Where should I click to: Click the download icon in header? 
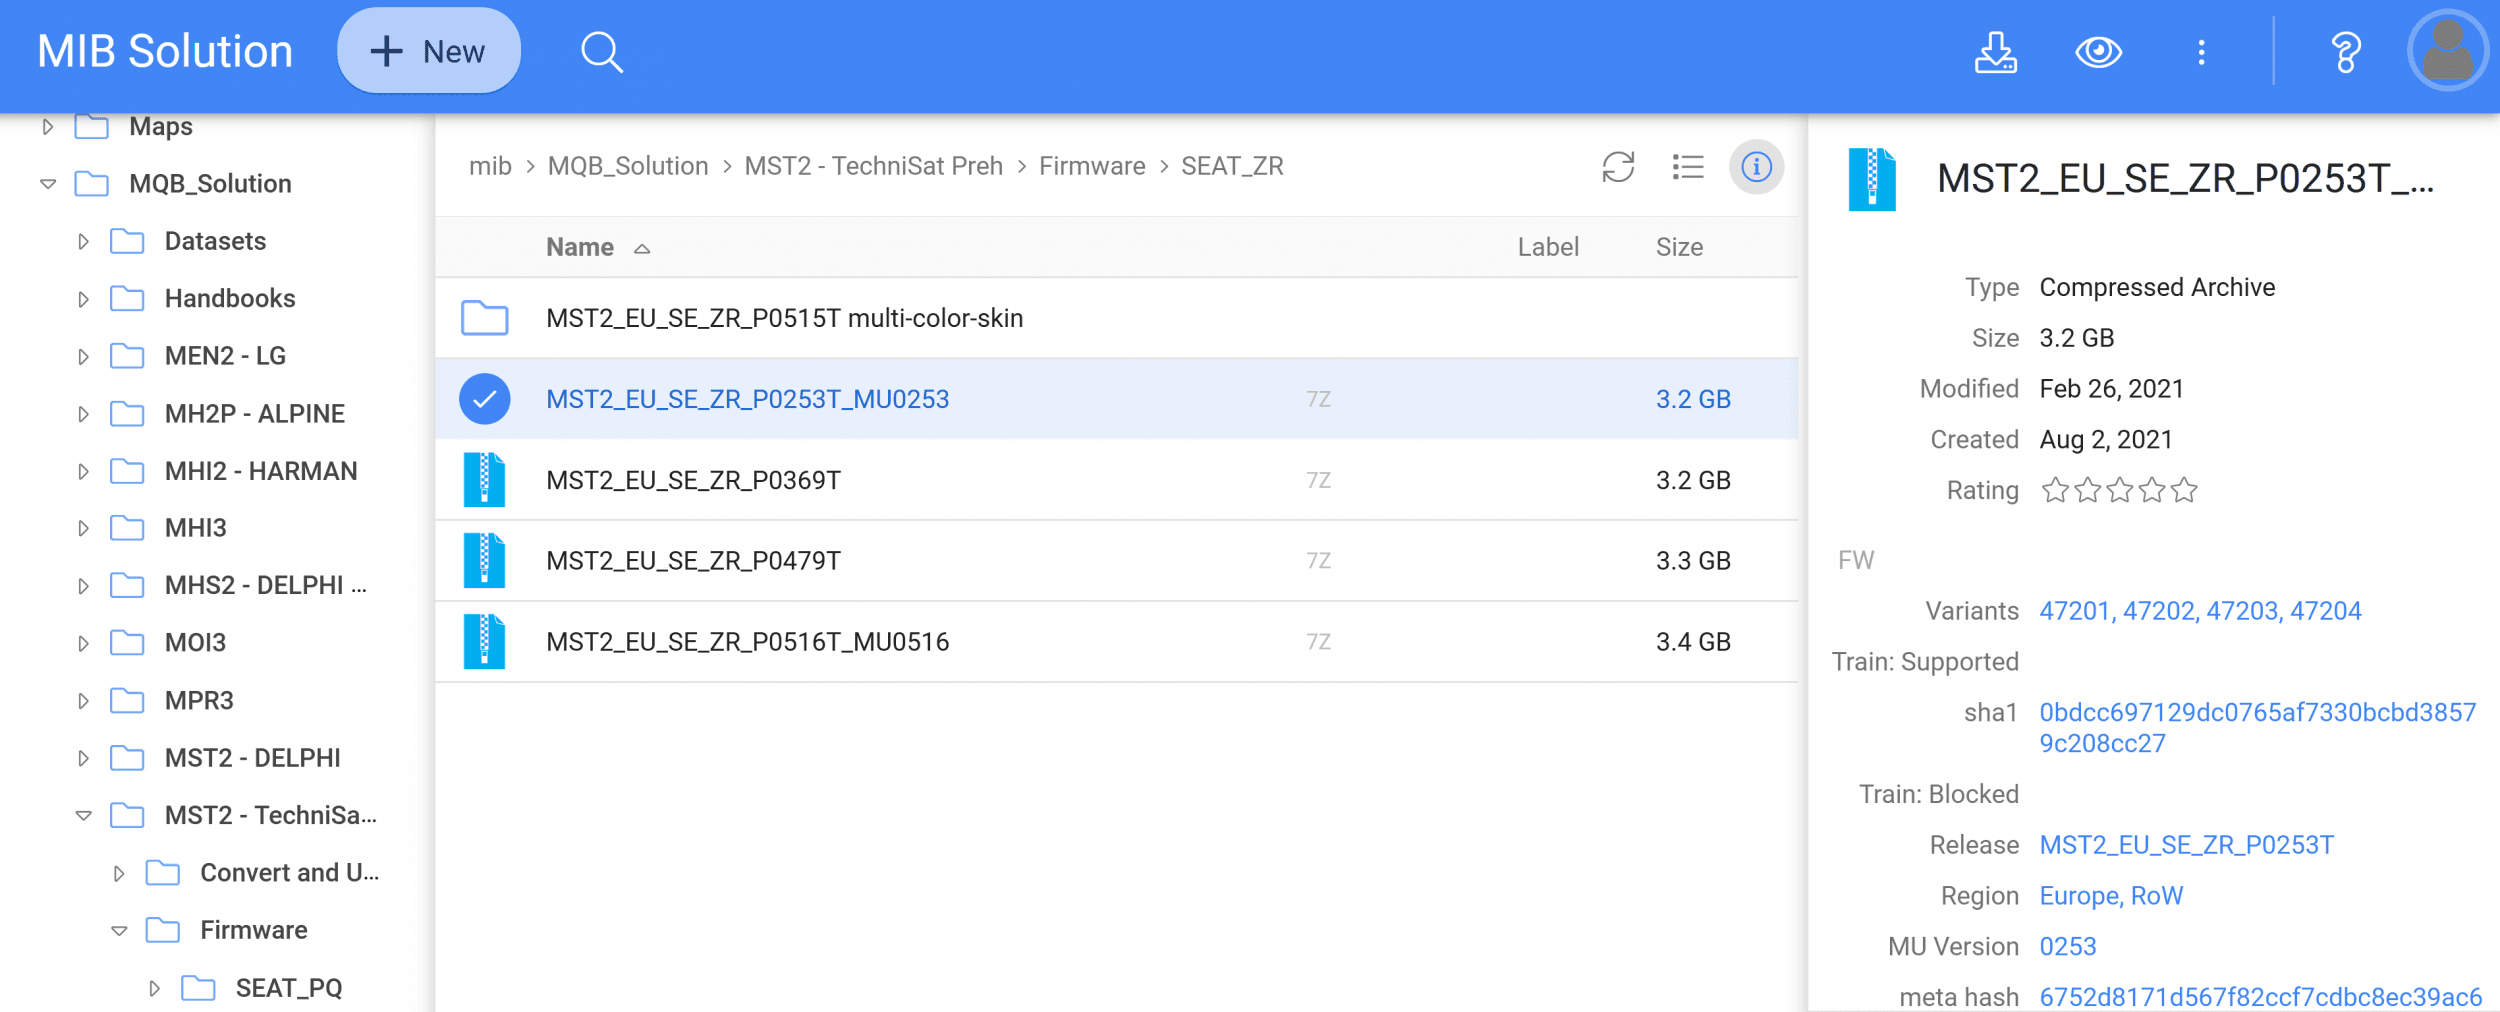(x=1995, y=52)
